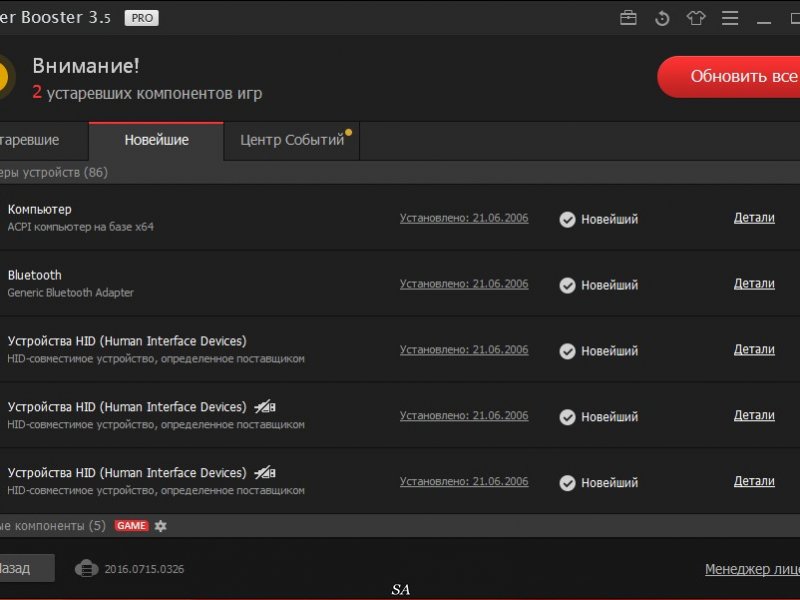
Task: Click the Generic Bluetooth Adapter text
Action: [70, 293]
